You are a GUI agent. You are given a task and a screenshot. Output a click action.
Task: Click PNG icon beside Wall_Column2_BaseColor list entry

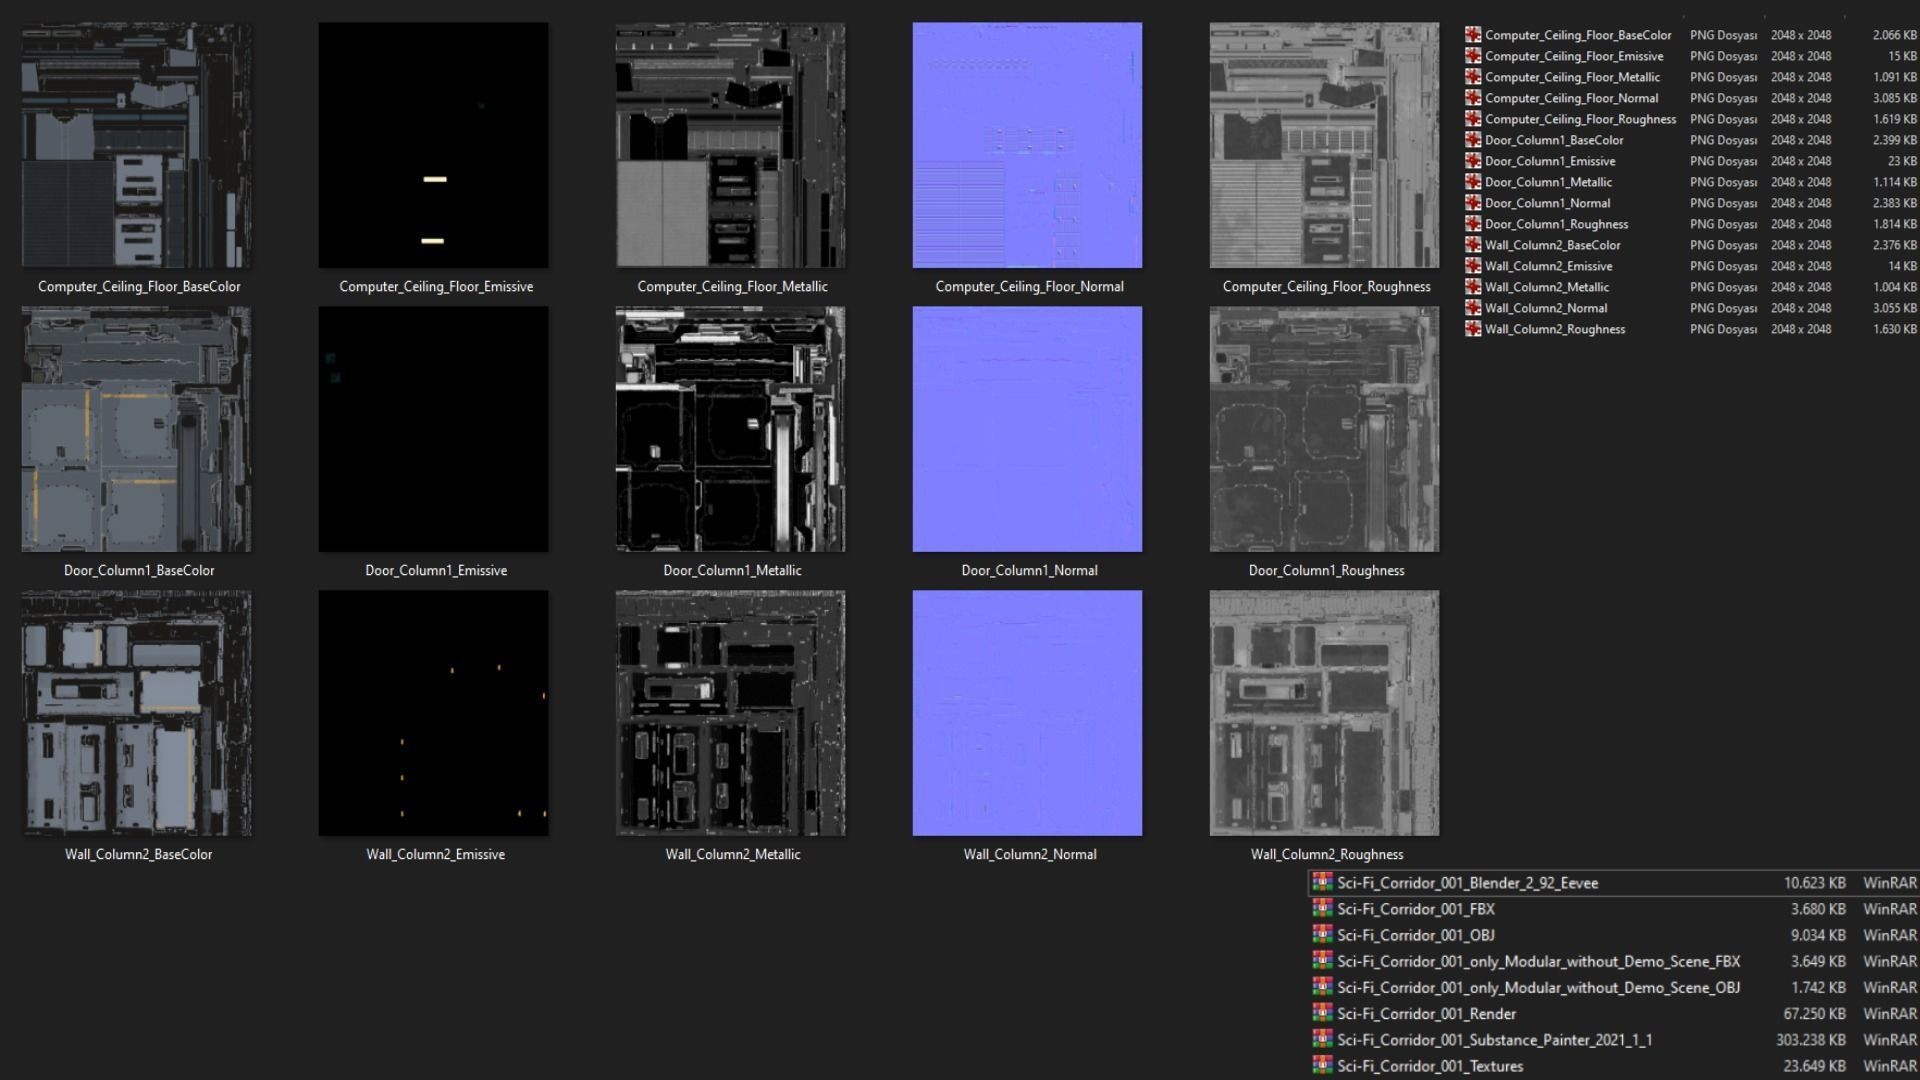pyautogui.click(x=1473, y=245)
